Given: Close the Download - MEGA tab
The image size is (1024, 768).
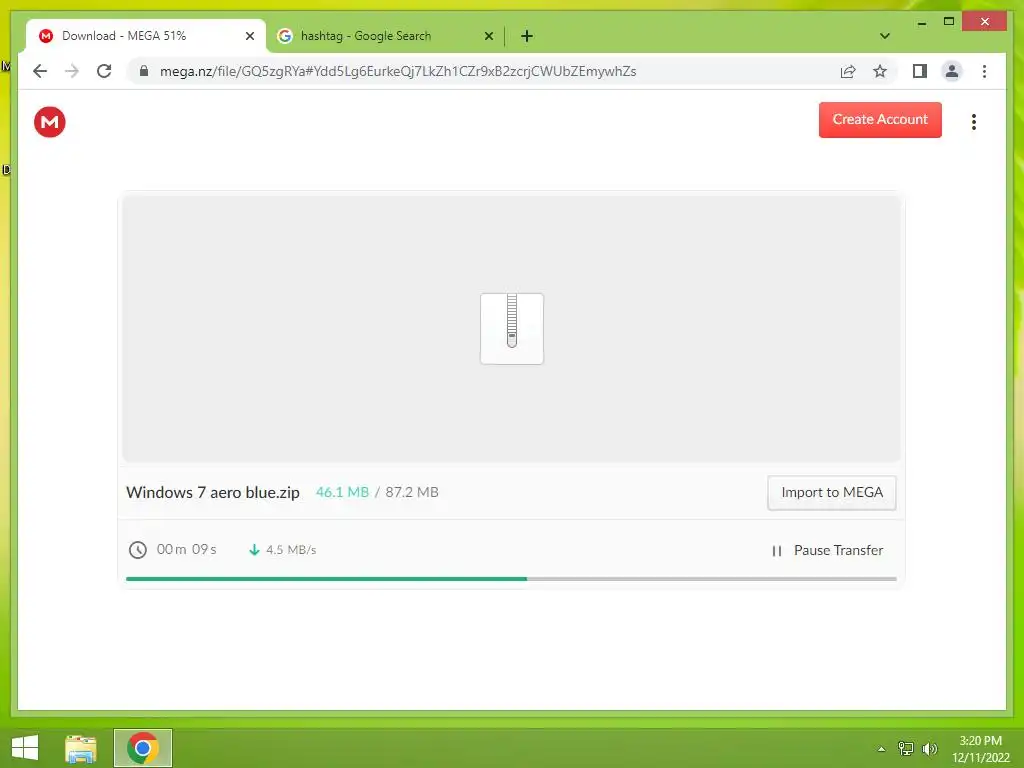Looking at the screenshot, I should 249,37.
